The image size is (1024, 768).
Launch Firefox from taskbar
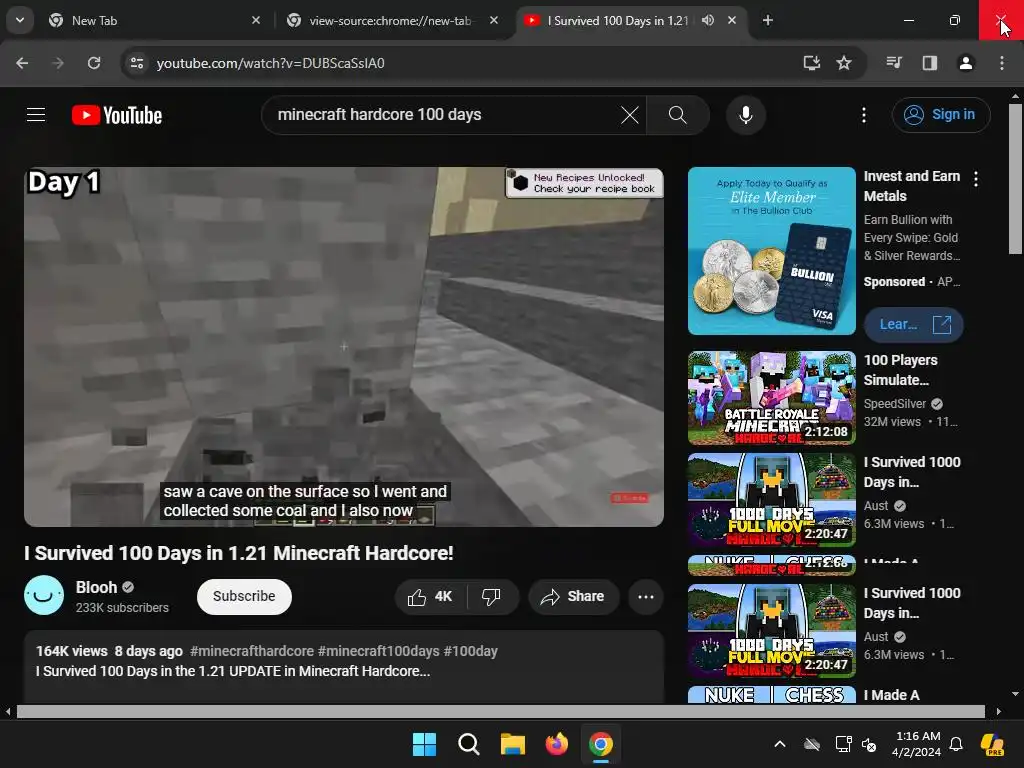click(x=556, y=744)
